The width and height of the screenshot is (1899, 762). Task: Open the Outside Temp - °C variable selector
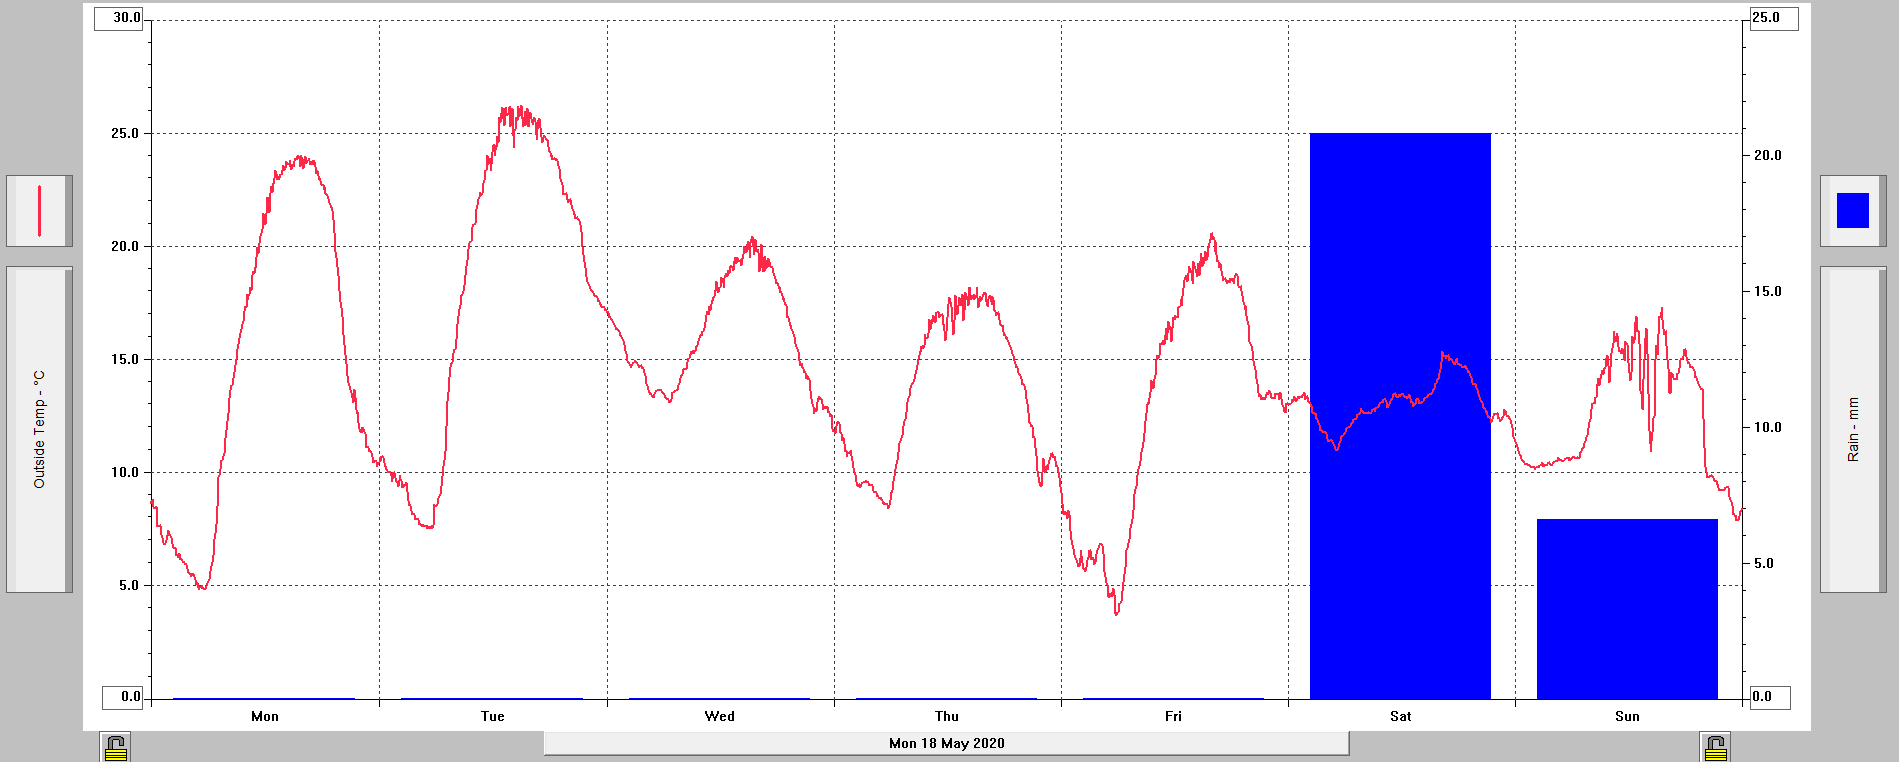(x=39, y=430)
